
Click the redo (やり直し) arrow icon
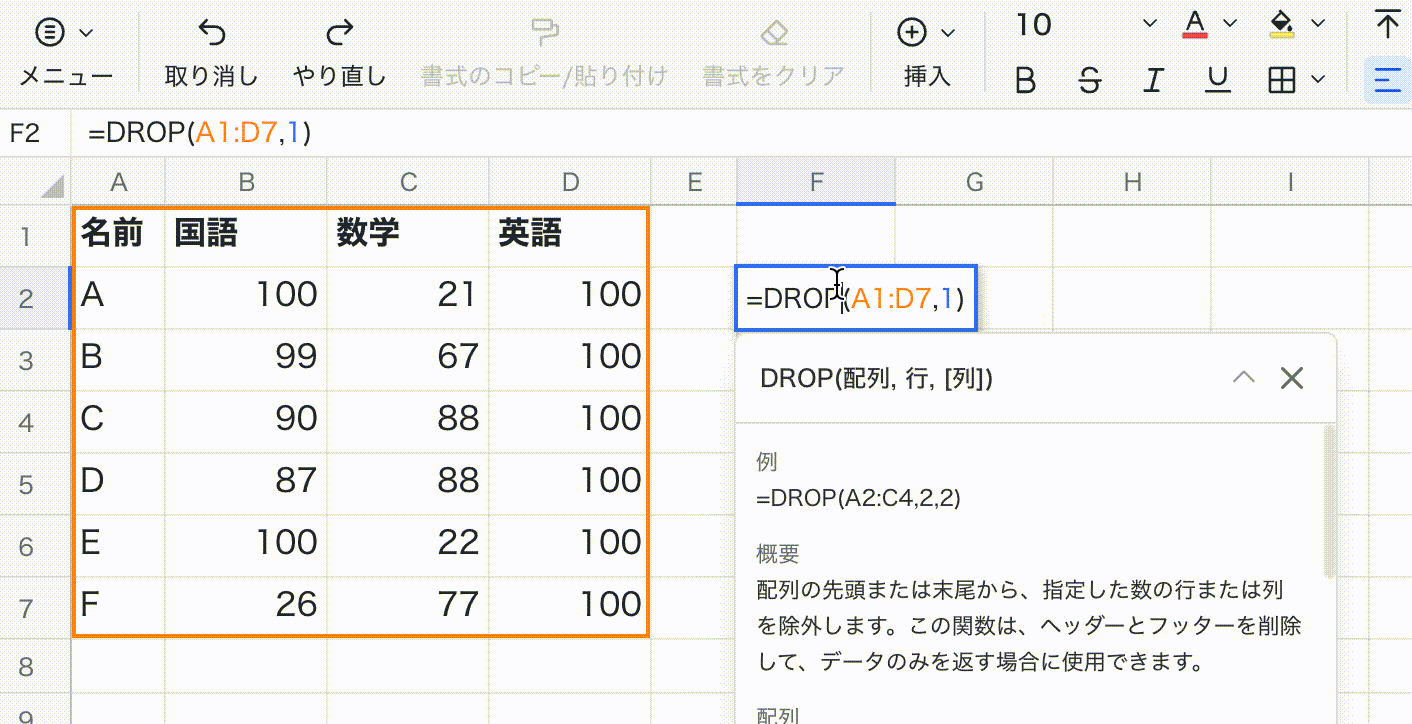340,33
